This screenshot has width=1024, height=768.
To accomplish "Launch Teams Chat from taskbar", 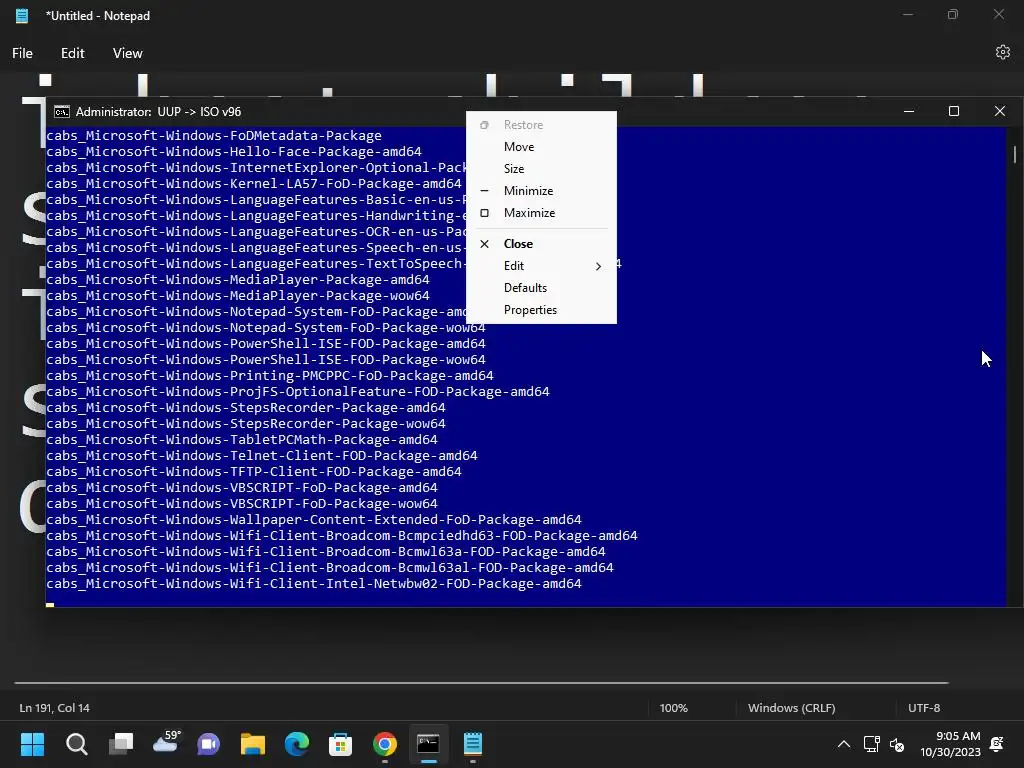I will point(209,744).
